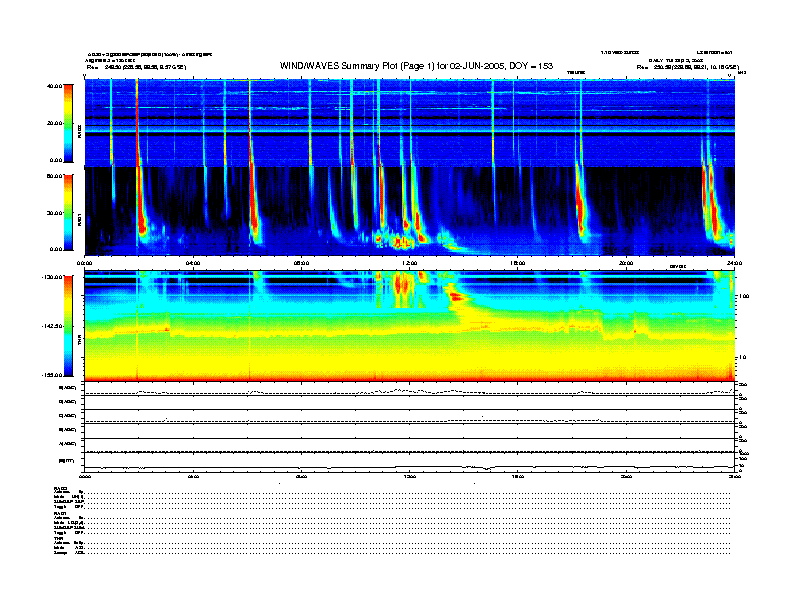Click the RAD1 color scale bar
This screenshot has height=612, width=792.
[68, 212]
